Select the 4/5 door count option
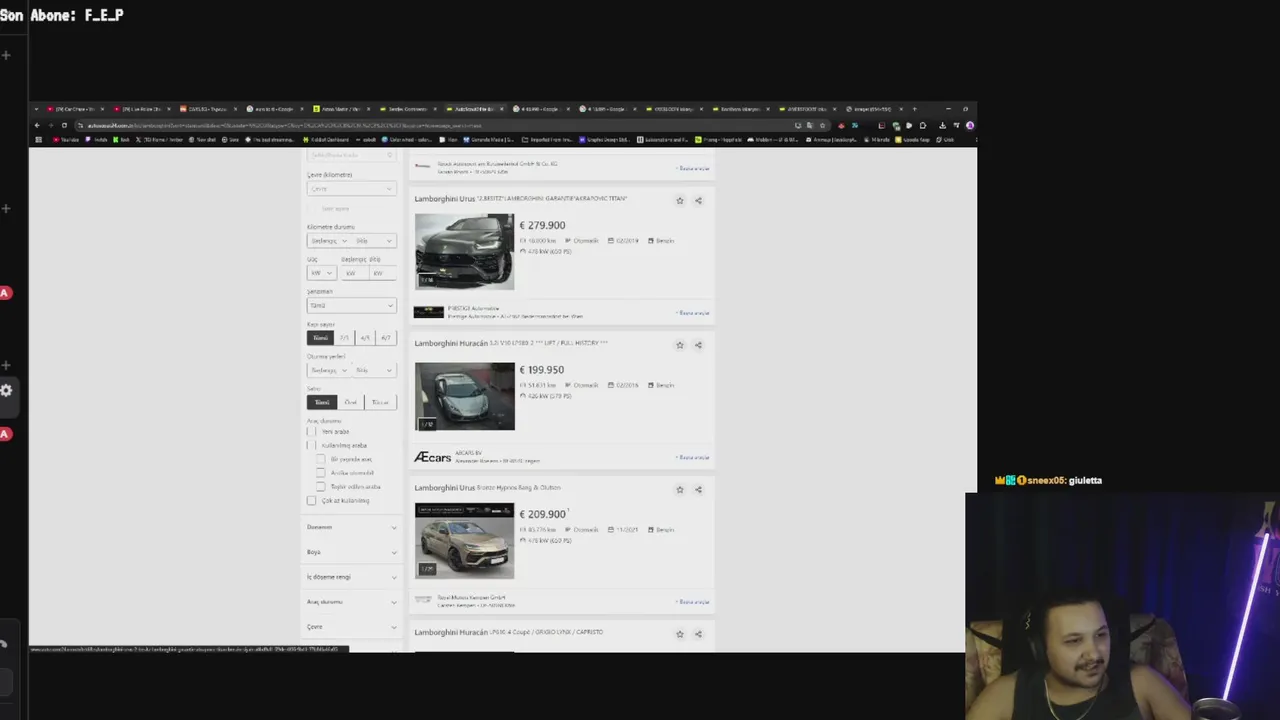The width and height of the screenshot is (1280, 720). click(x=365, y=338)
